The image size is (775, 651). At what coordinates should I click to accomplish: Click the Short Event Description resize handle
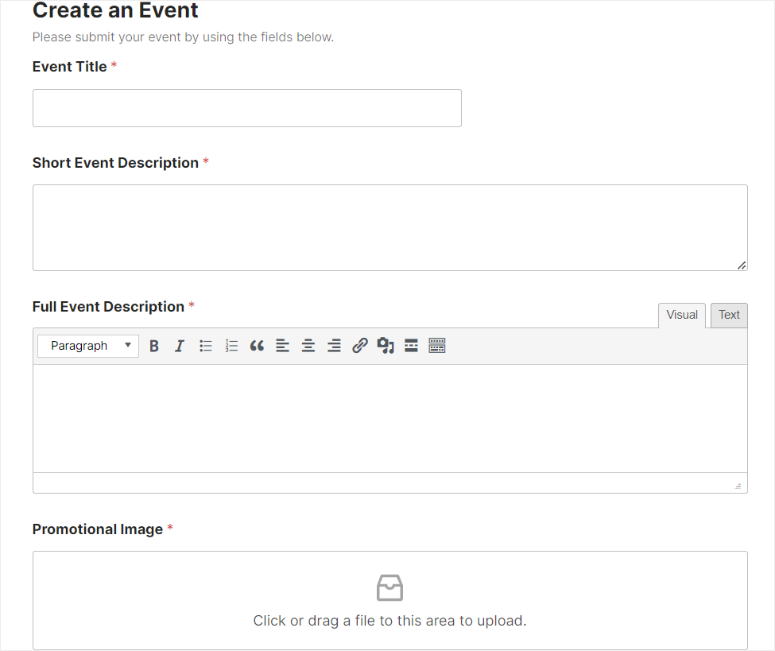tap(742, 265)
